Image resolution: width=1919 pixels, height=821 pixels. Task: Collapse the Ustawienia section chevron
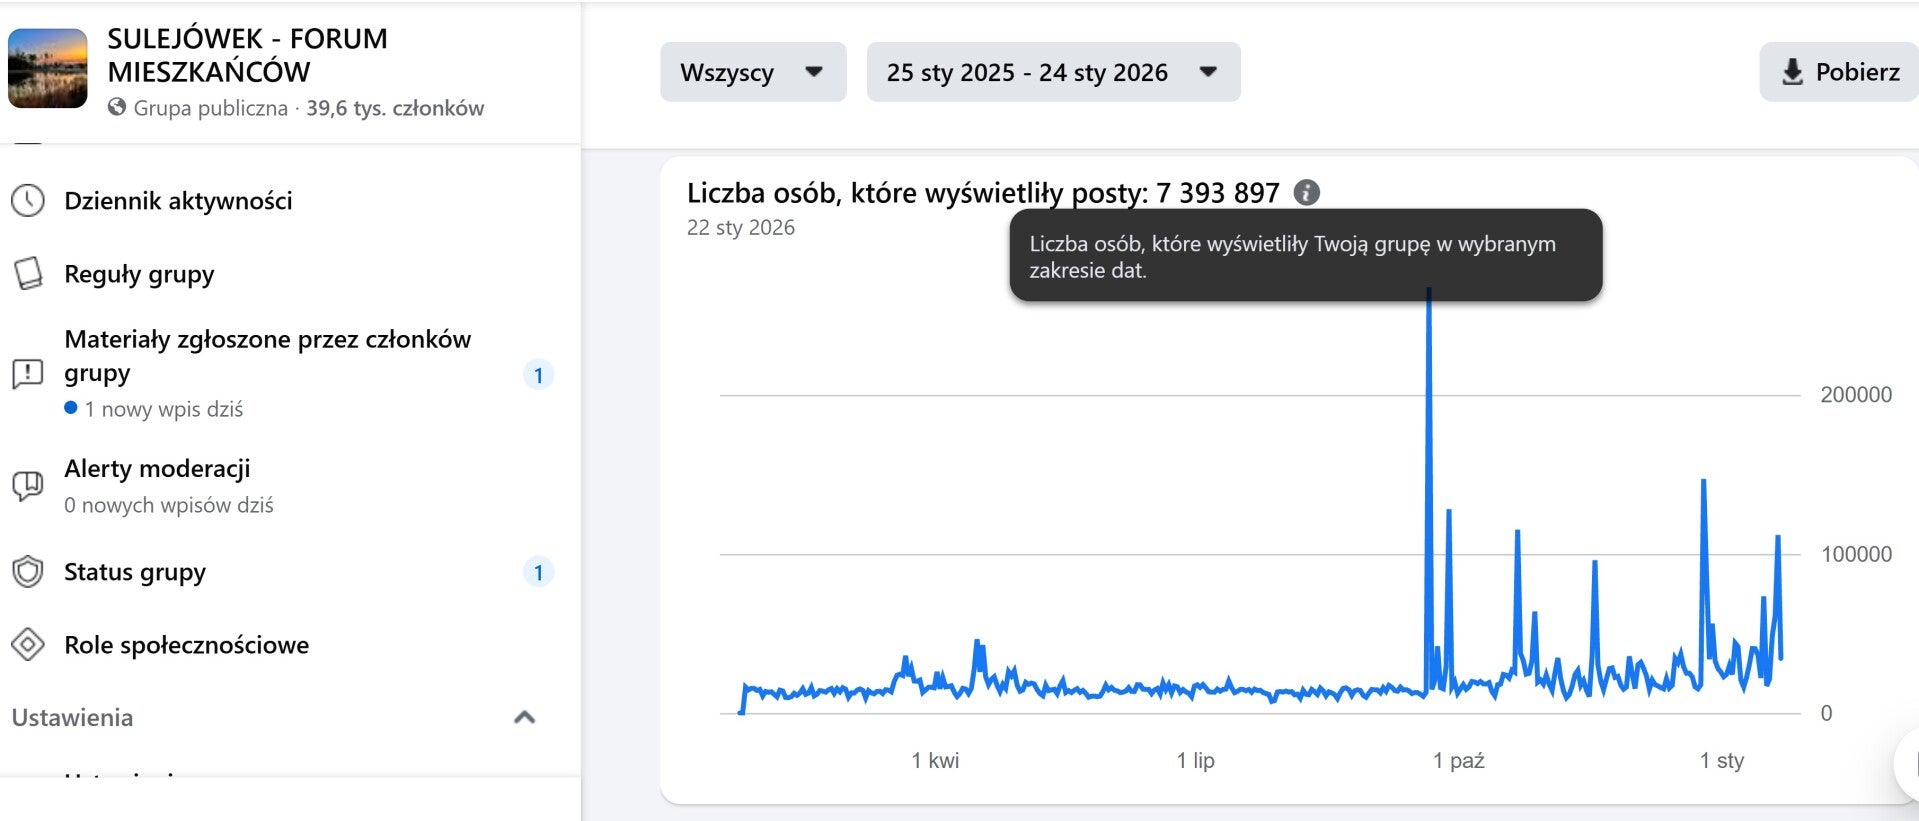click(x=524, y=717)
